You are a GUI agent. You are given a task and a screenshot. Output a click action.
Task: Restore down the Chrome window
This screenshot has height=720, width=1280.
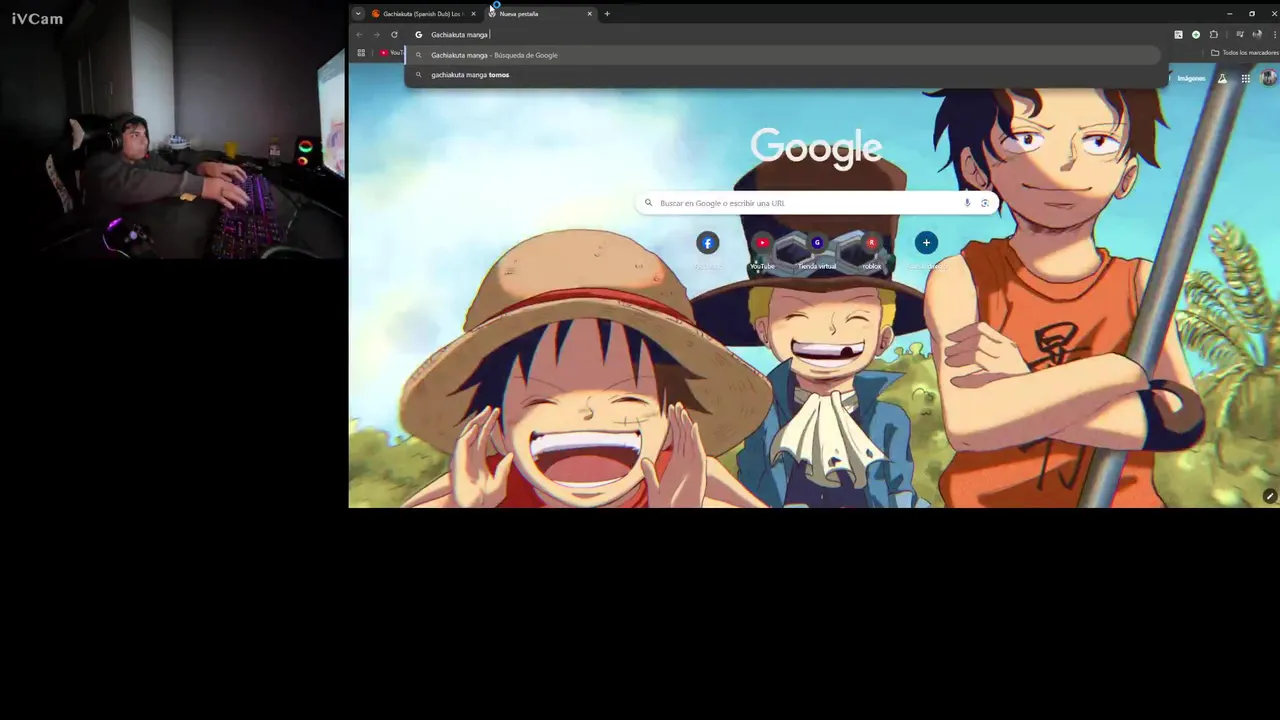click(x=1252, y=14)
